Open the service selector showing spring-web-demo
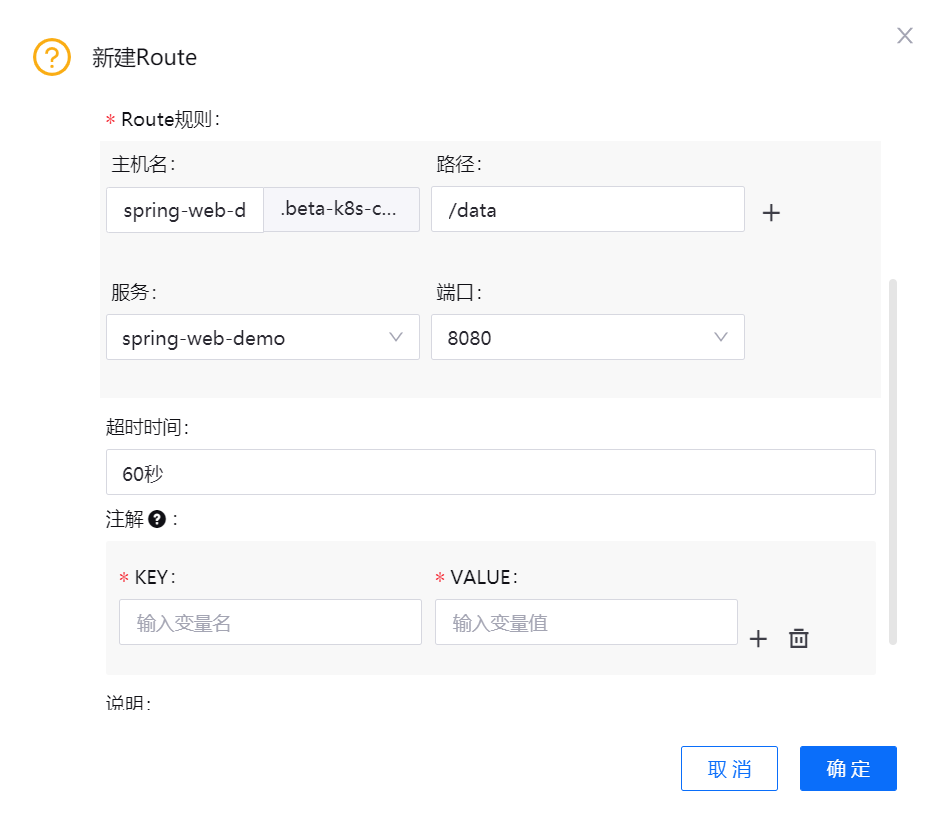This screenshot has width=929, height=814. 263,337
